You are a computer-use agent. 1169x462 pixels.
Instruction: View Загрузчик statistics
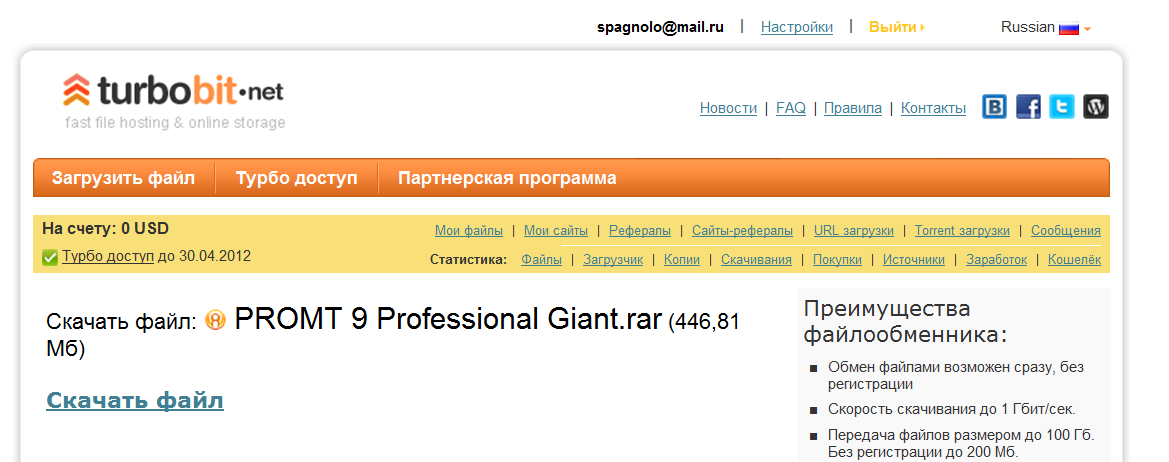[613, 260]
